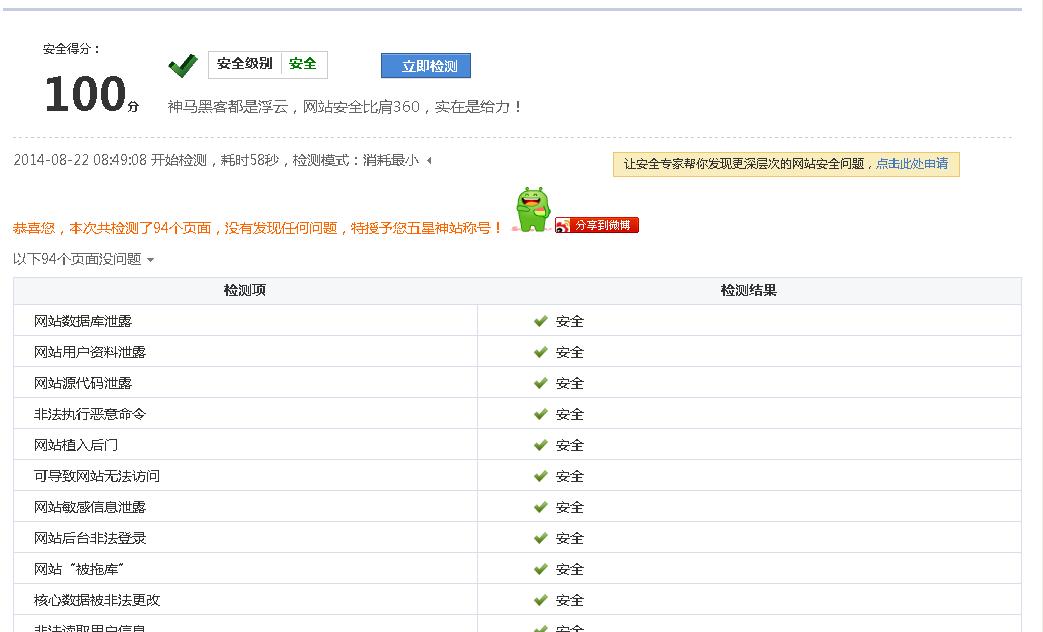Select the 非法执行恶意命令 row text
The width and height of the screenshot is (1043, 632).
[90, 414]
